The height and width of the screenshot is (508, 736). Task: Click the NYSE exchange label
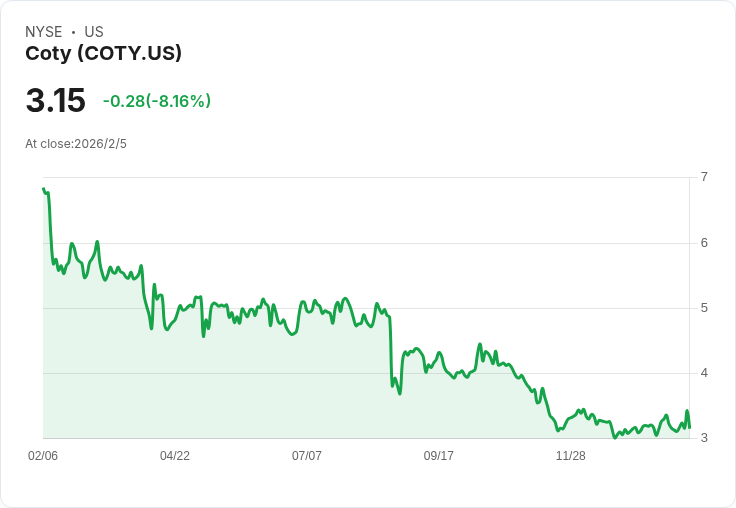point(44,32)
